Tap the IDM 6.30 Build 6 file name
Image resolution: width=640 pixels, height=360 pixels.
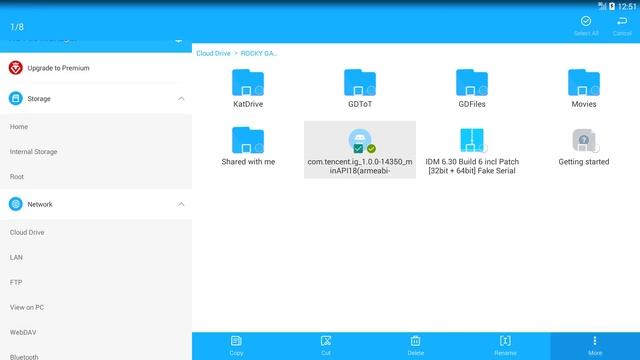click(472, 166)
